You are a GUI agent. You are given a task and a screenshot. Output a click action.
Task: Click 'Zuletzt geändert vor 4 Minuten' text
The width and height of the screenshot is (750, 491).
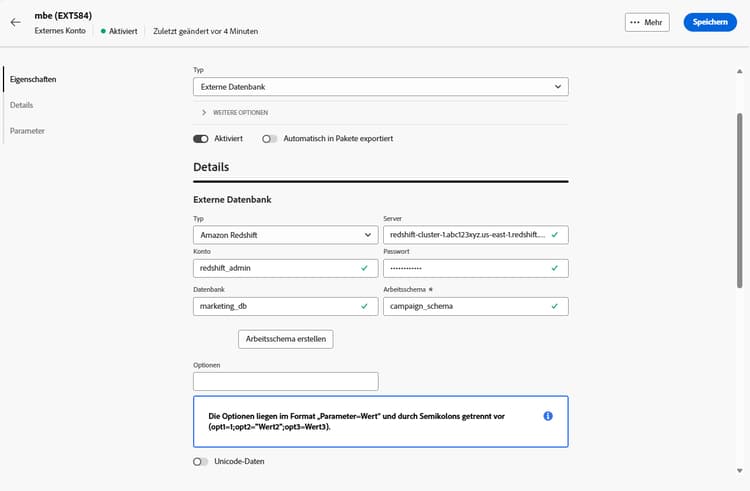pyautogui.click(x=206, y=31)
